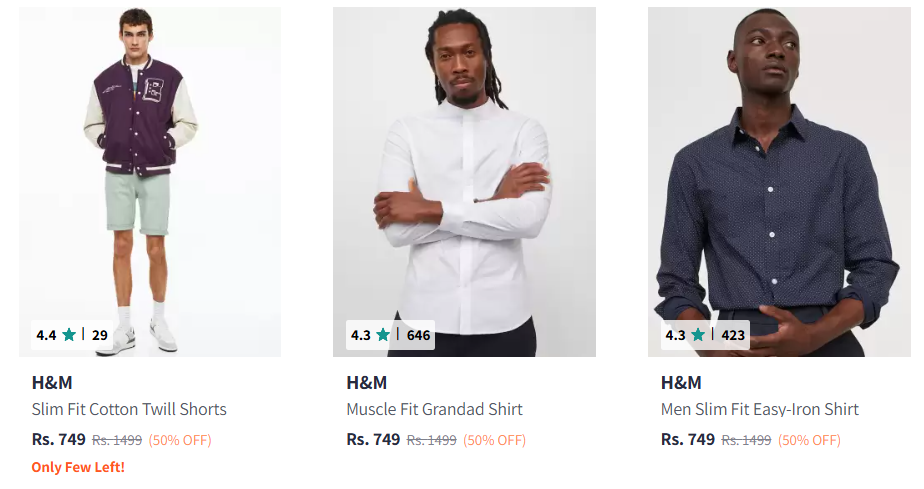This screenshot has height=489, width=924.
Task: Click the Men Slim Fit Easy-Iron Shirt title
Action: pos(759,409)
